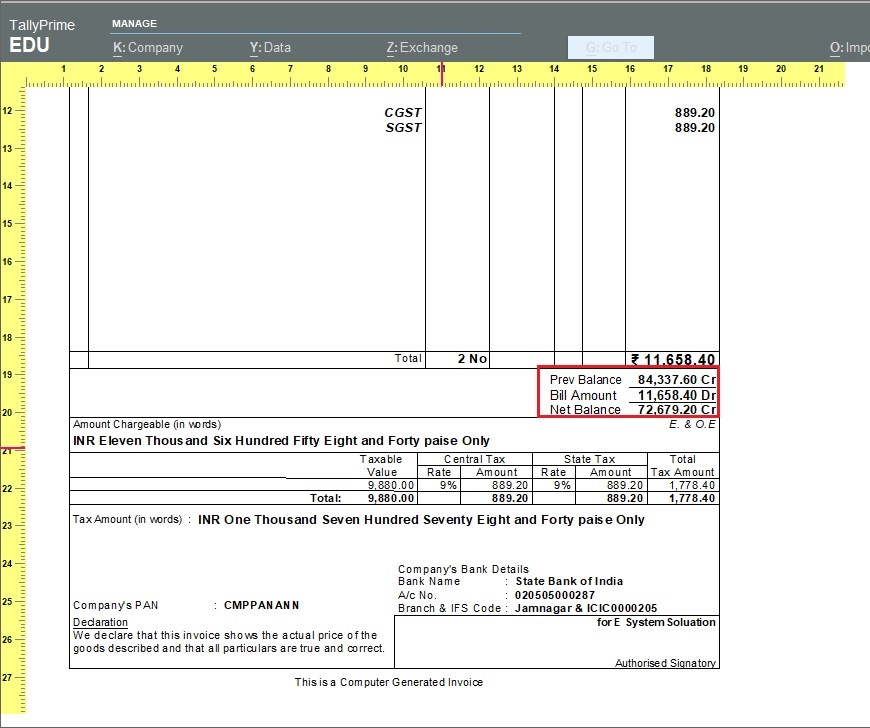Open the K: Company menu

click(x=148, y=47)
